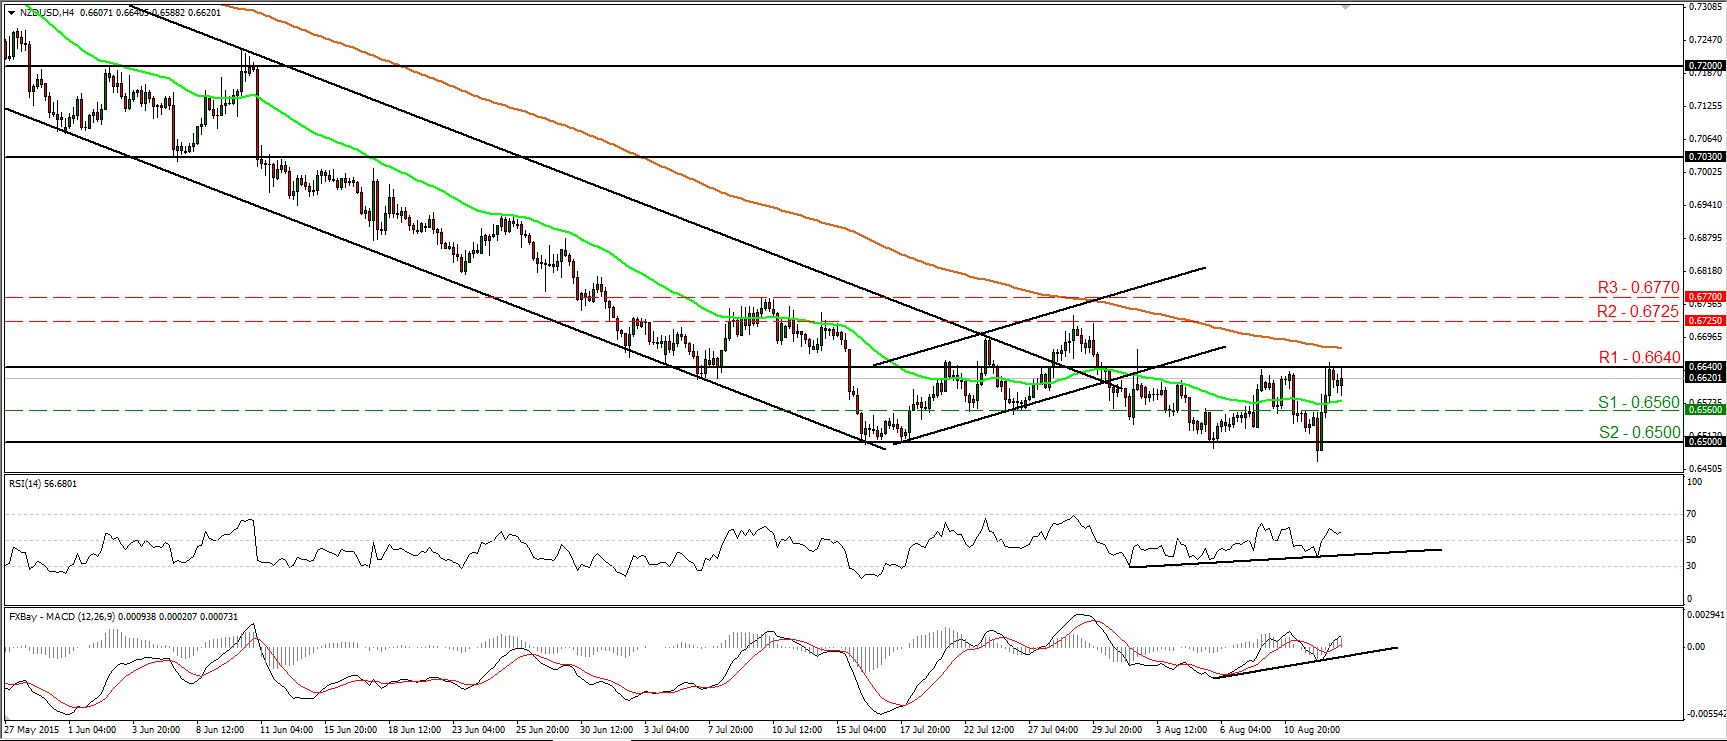Click the red 0.67700 price tag

pos(1705,297)
